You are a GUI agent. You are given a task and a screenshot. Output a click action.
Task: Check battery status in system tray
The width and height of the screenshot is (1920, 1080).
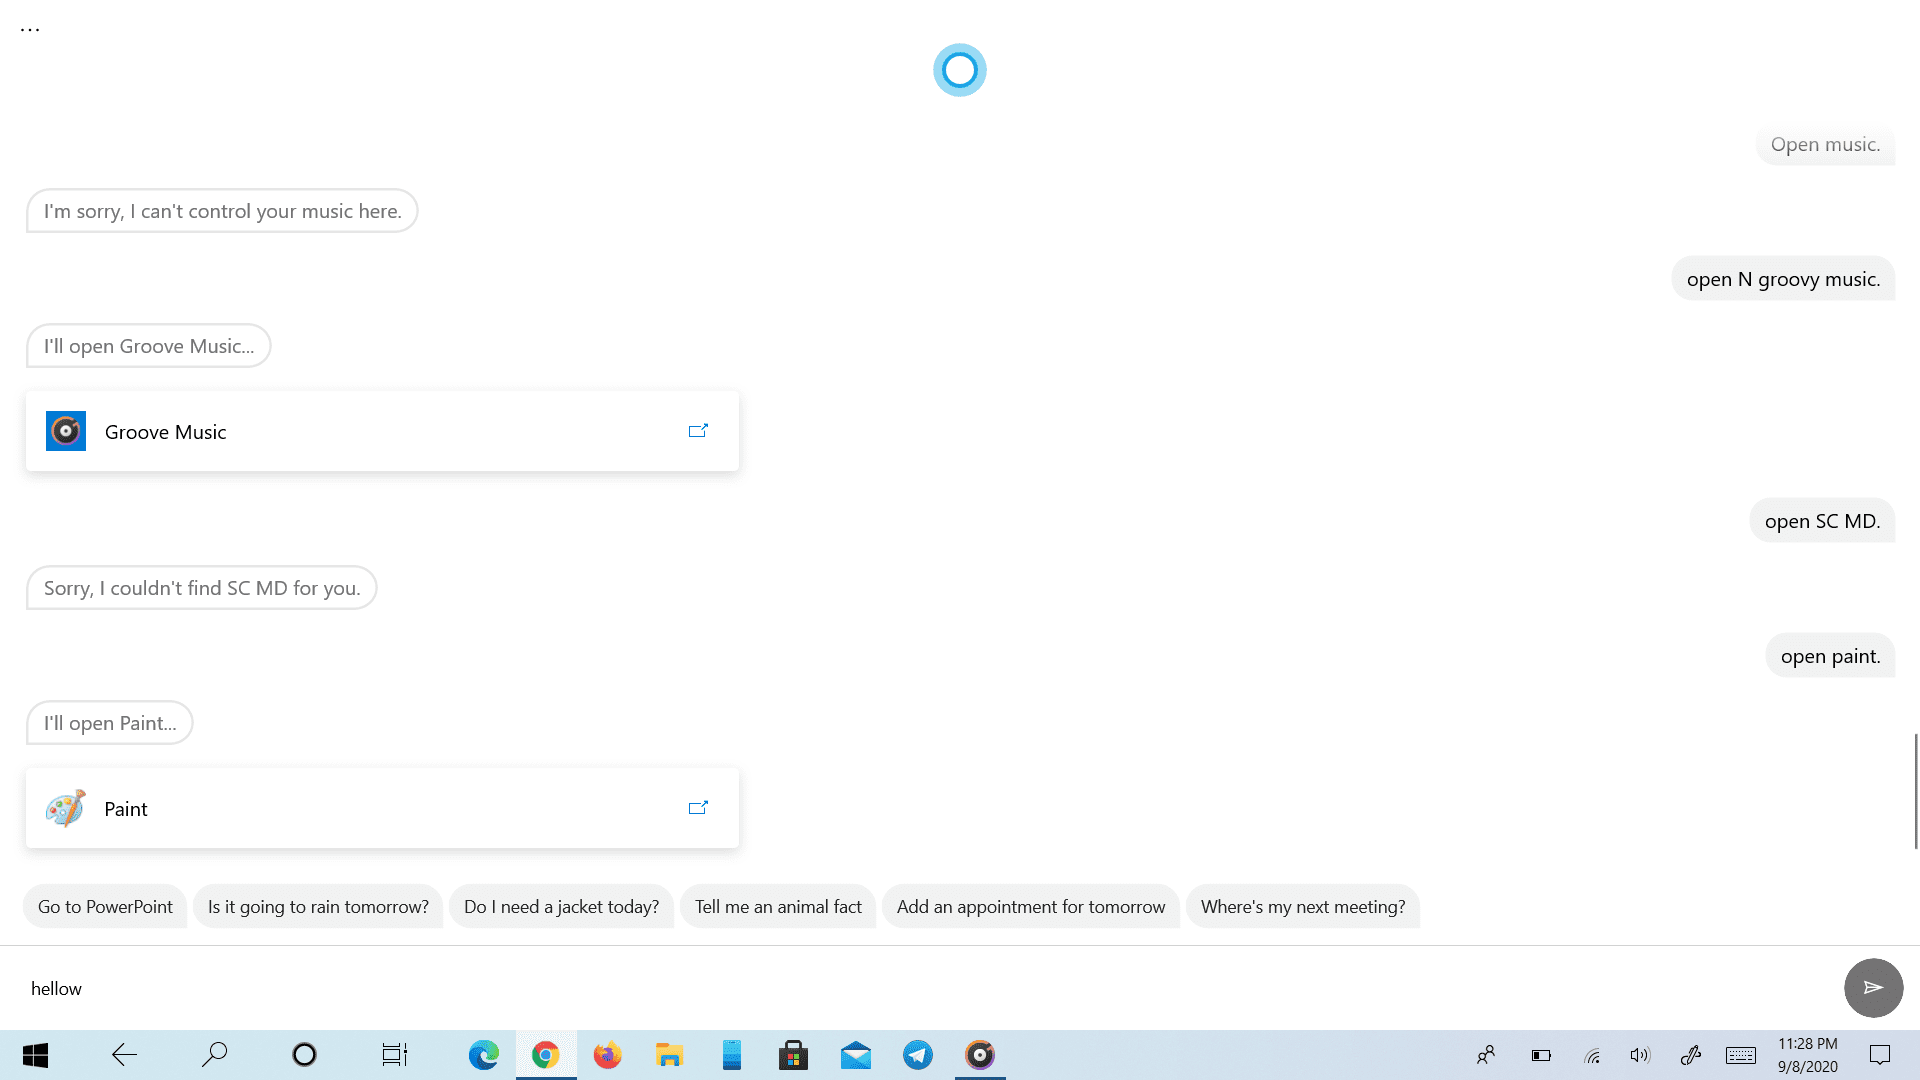[x=1541, y=1055]
